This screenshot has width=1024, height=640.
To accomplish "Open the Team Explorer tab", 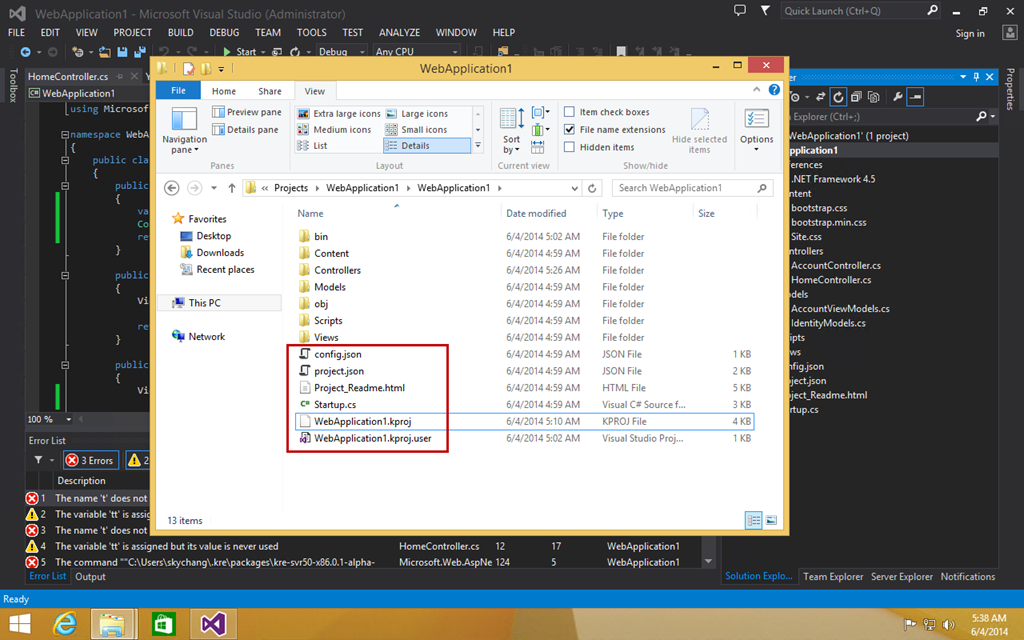I will [833, 577].
